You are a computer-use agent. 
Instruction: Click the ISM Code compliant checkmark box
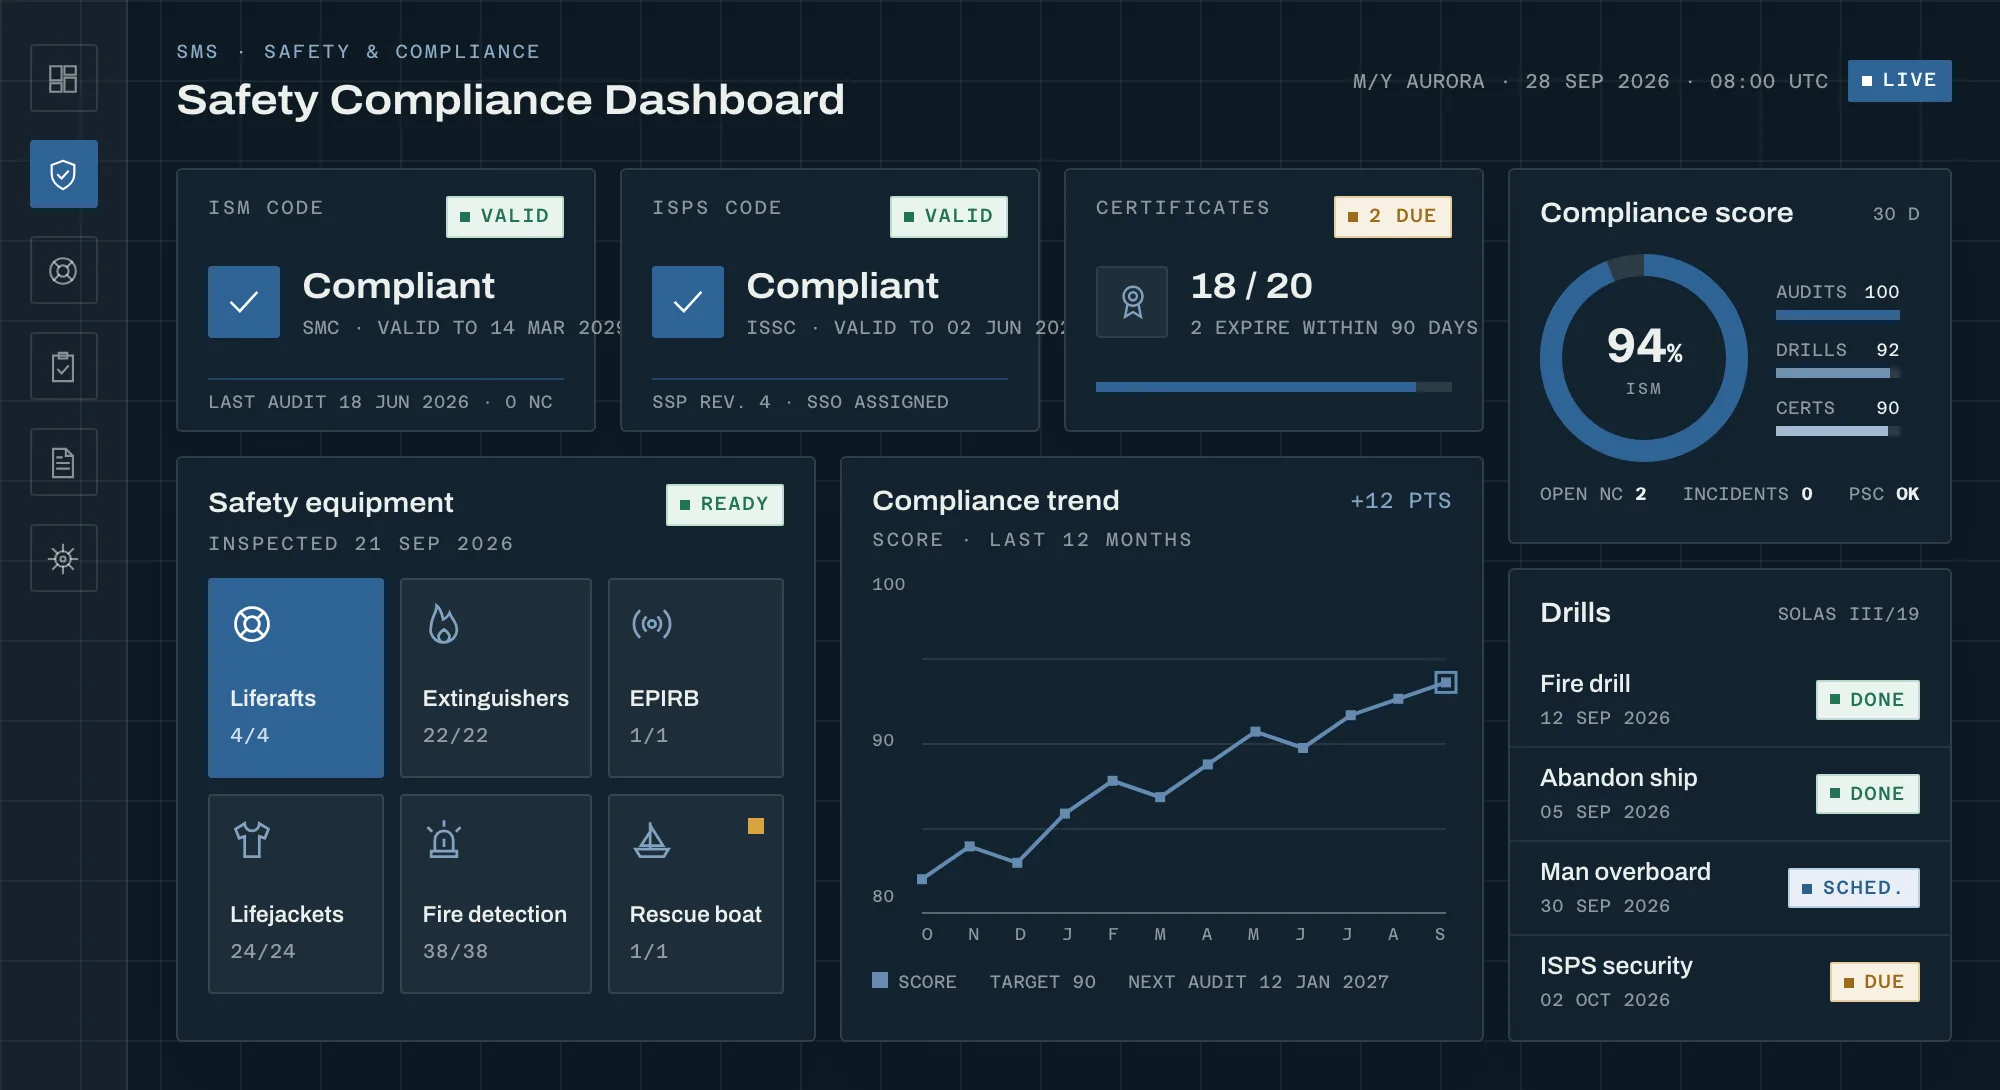tap(244, 302)
